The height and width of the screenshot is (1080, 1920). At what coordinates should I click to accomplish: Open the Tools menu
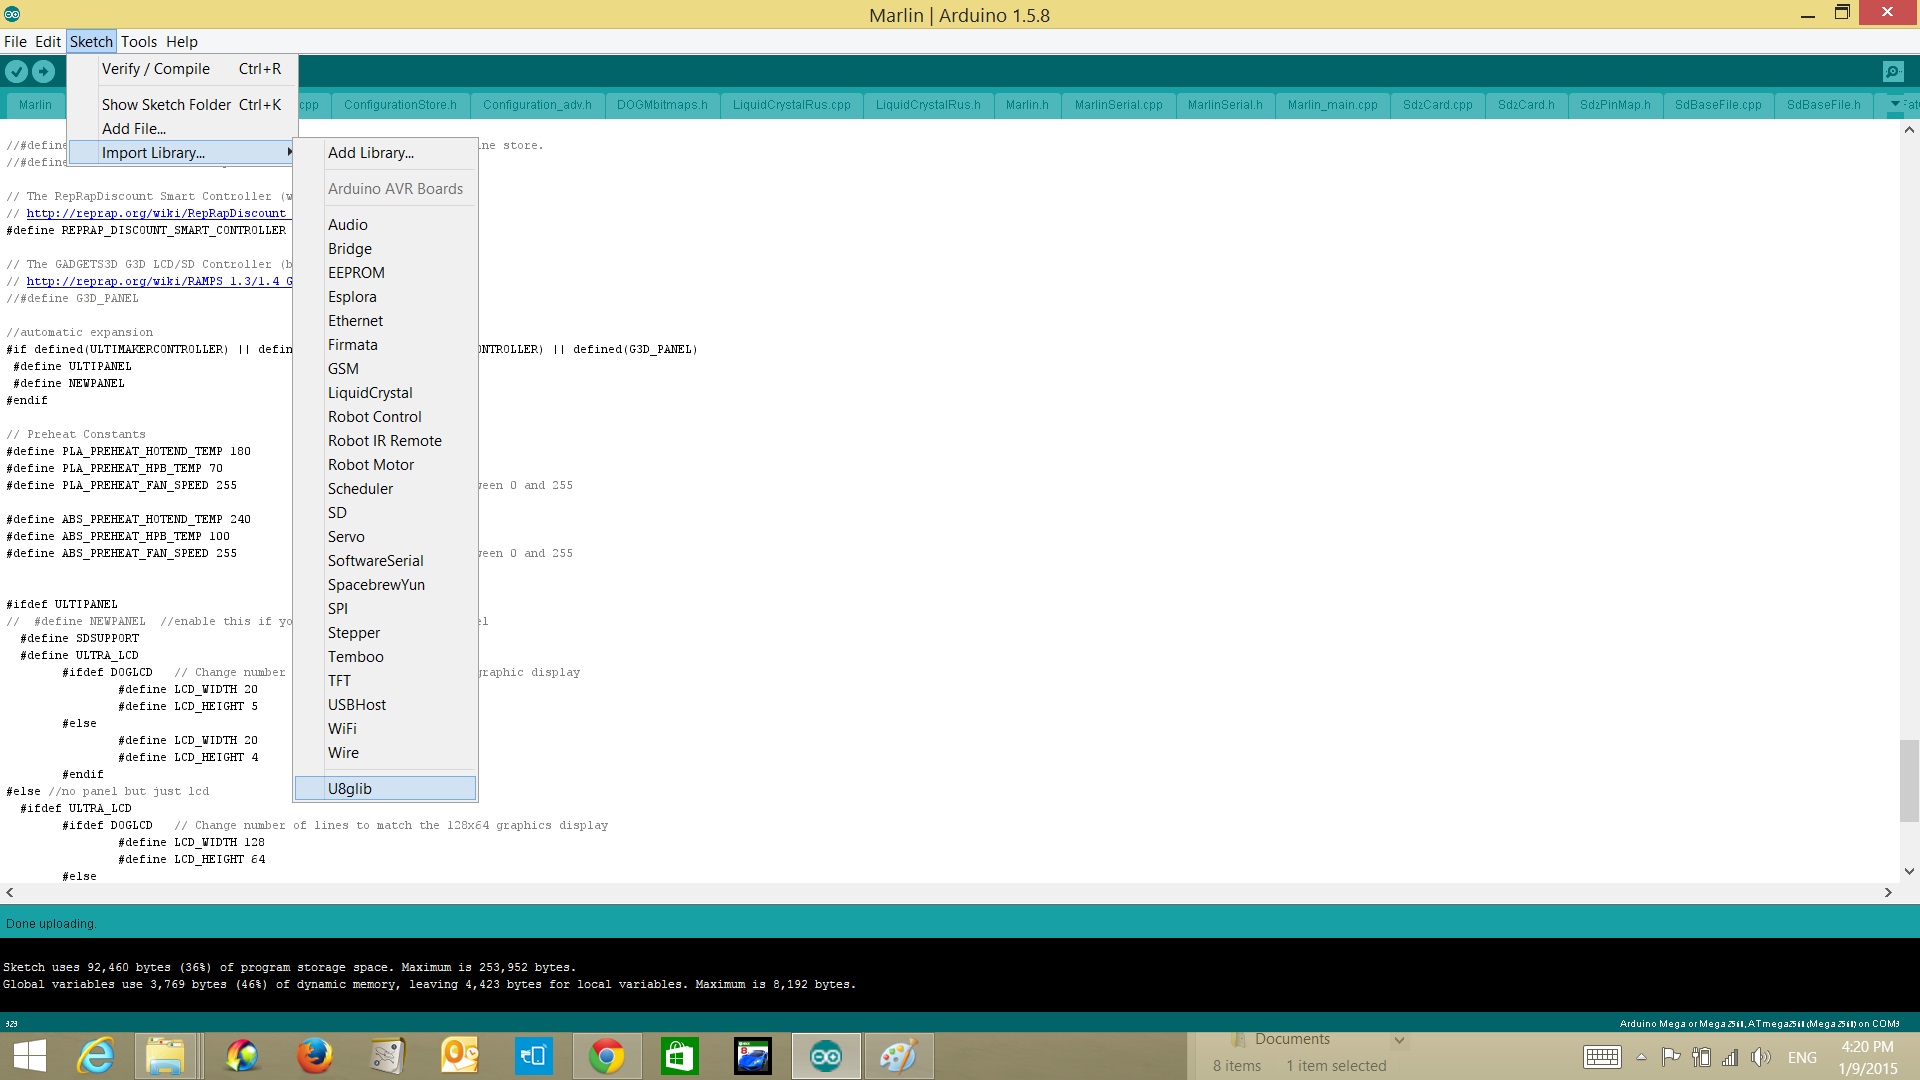click(139, 42)
